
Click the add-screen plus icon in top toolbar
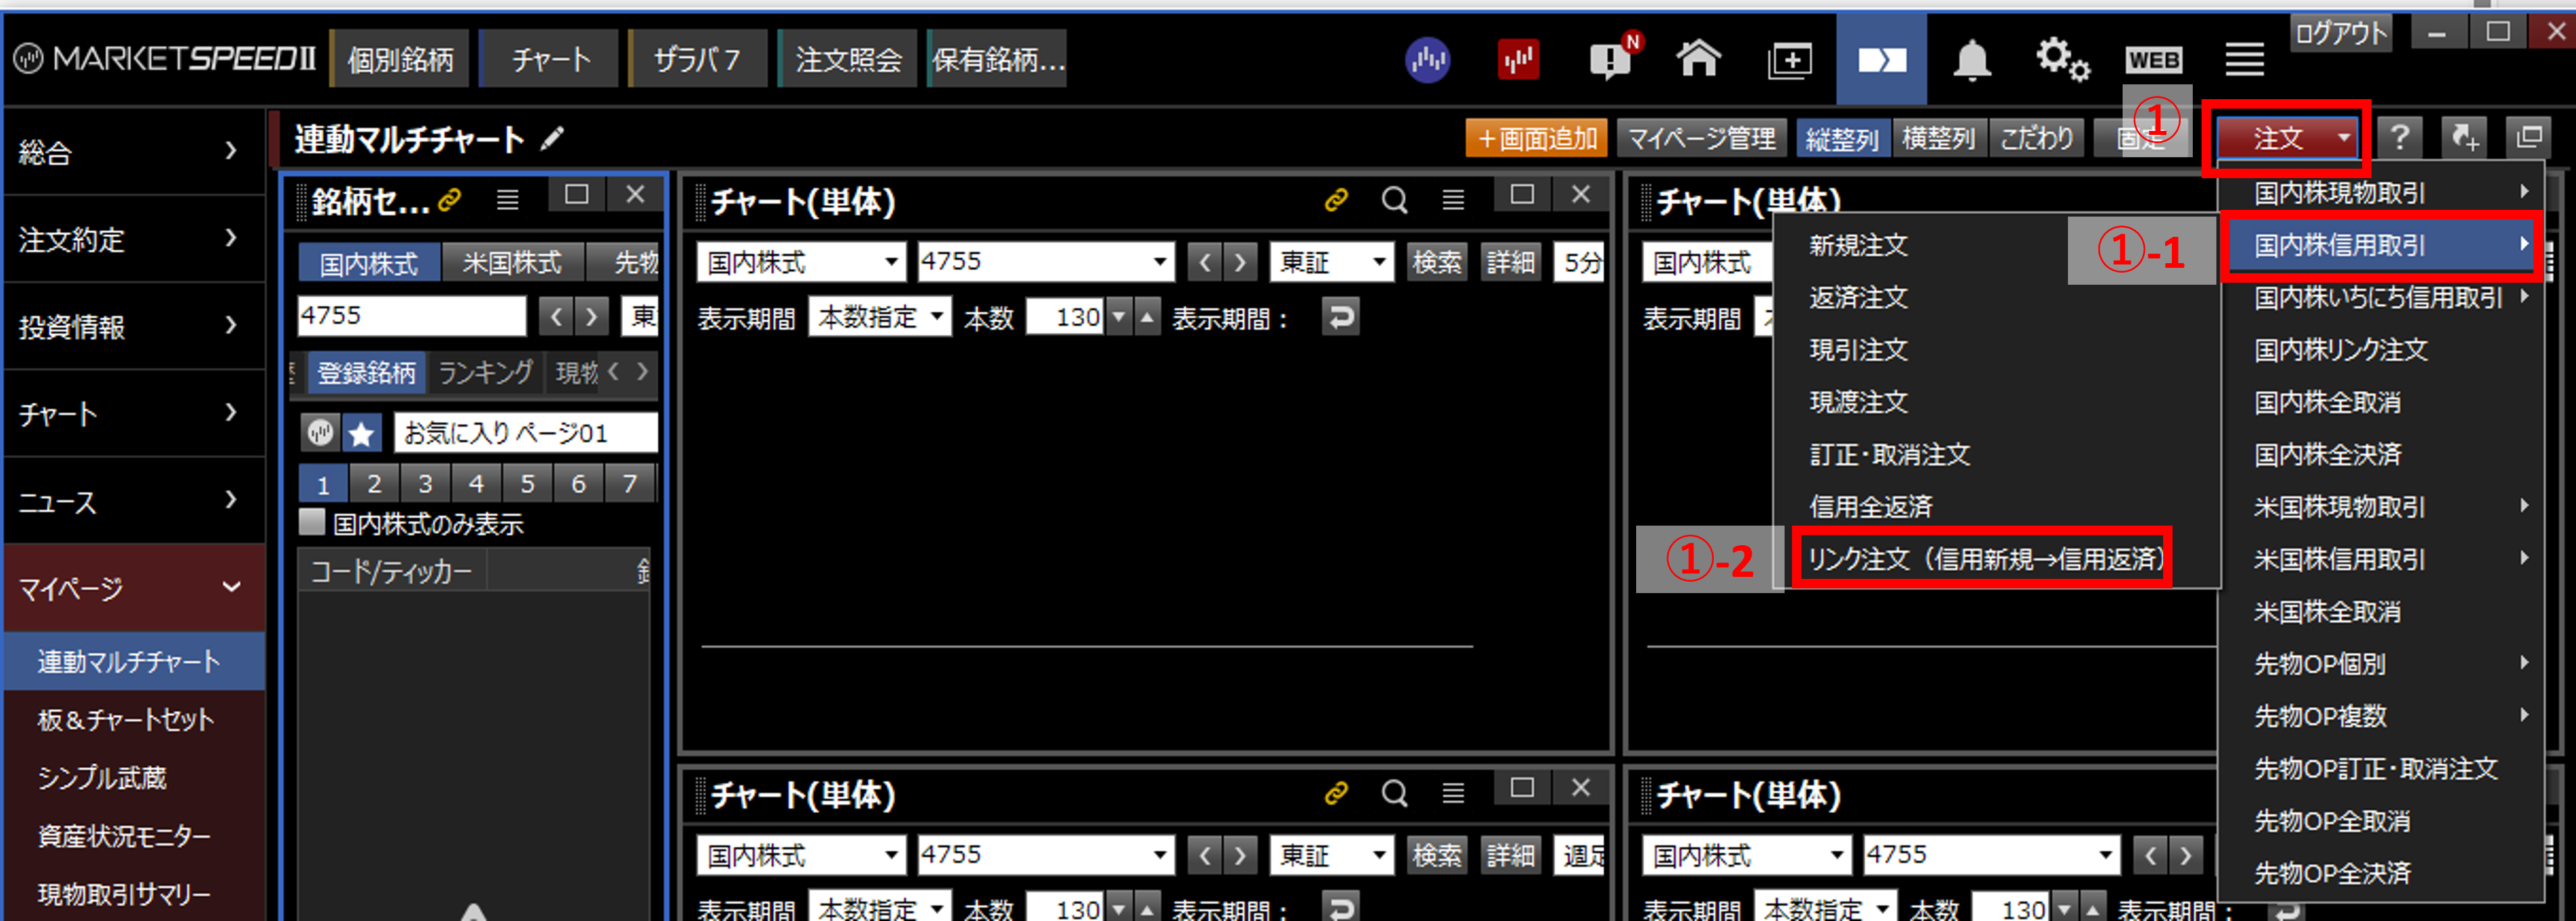(x=1789, y=60)
